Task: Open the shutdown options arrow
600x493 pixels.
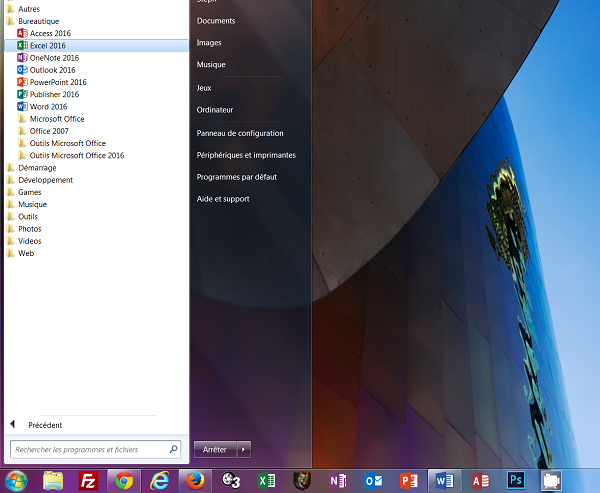Action: [x=244, y=450]
